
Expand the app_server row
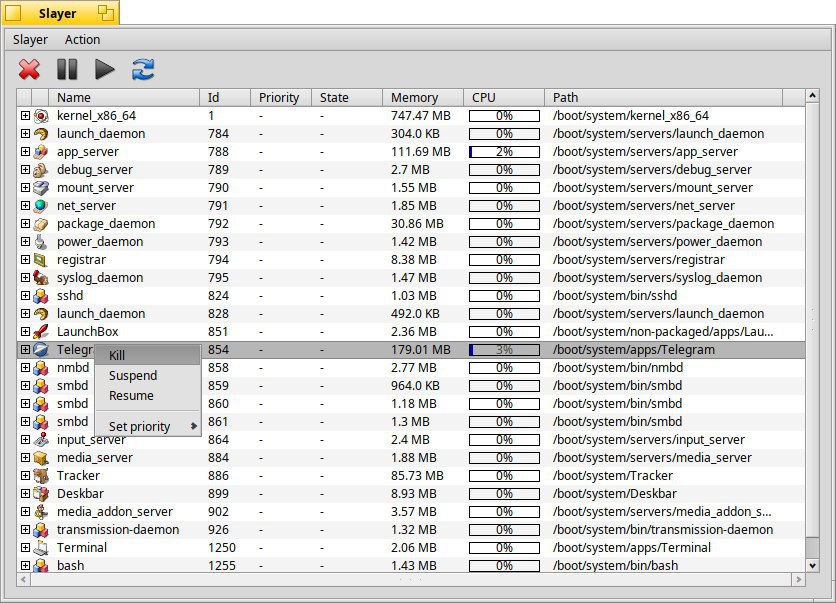pos(25,151)
